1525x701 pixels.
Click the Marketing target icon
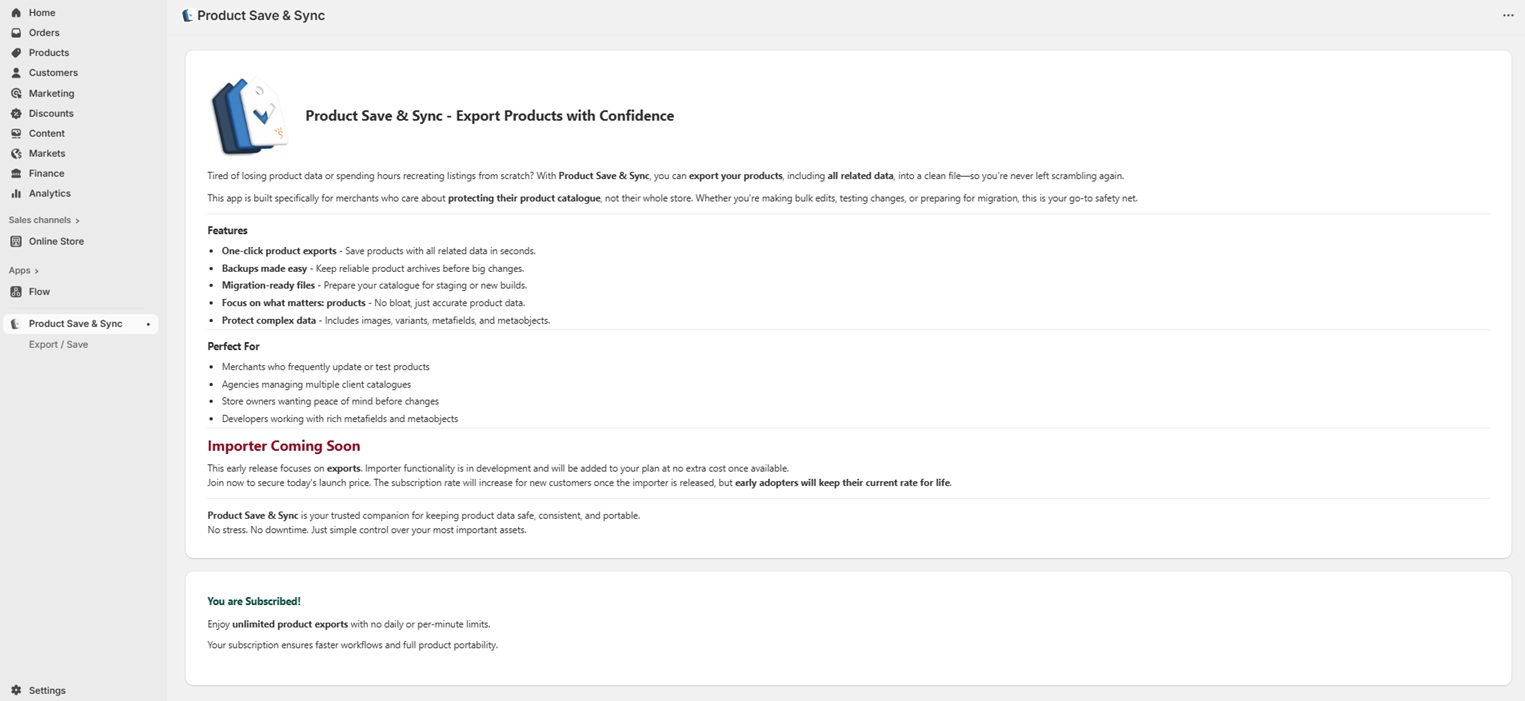coord(16,93)
